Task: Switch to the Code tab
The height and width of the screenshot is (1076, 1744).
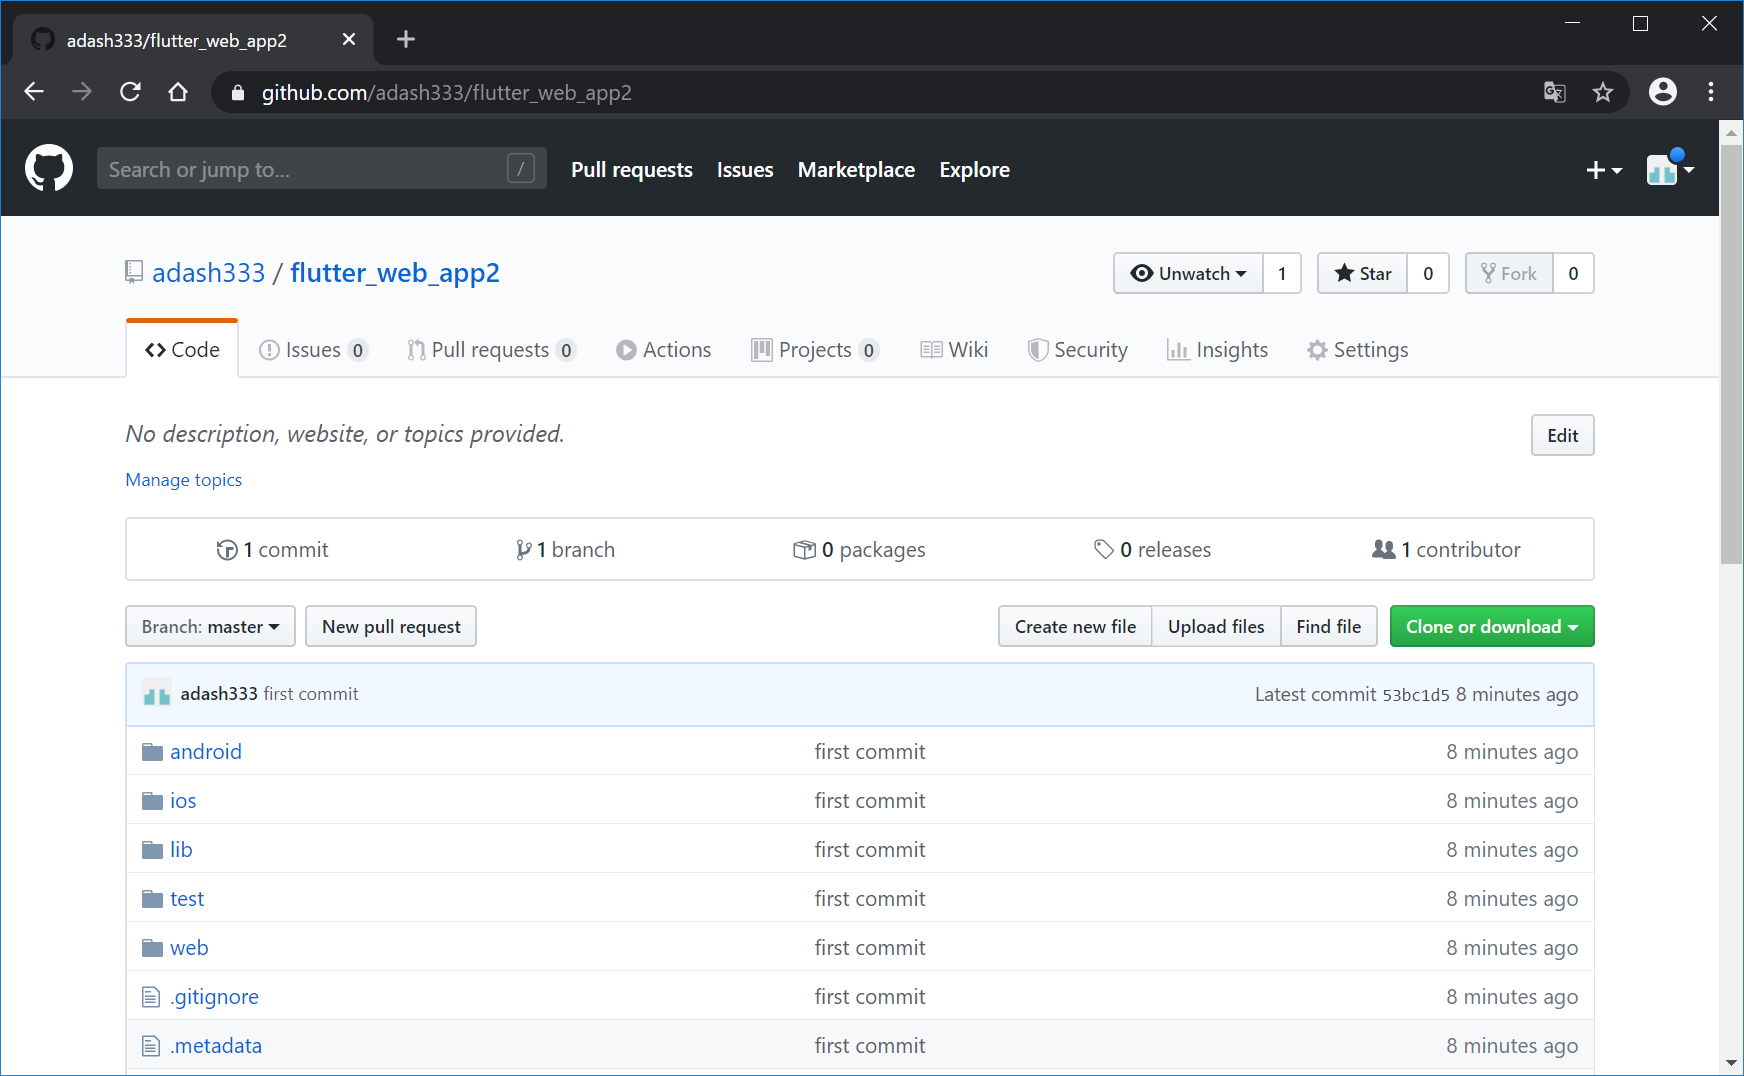Action: point(182,350)
